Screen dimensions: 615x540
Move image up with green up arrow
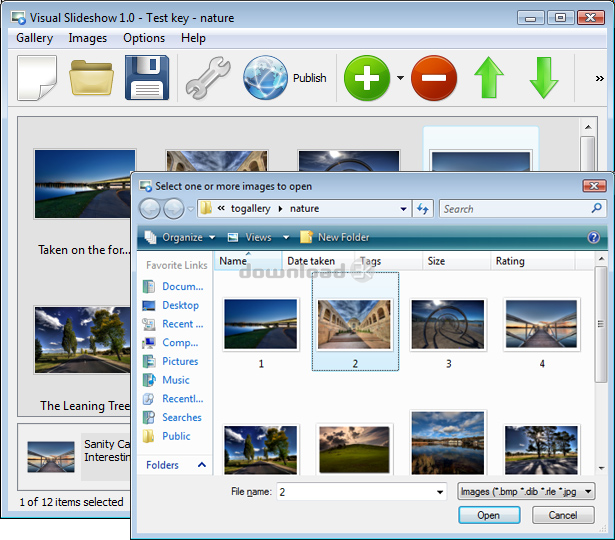pyautogui.click(x=489, y=78)
